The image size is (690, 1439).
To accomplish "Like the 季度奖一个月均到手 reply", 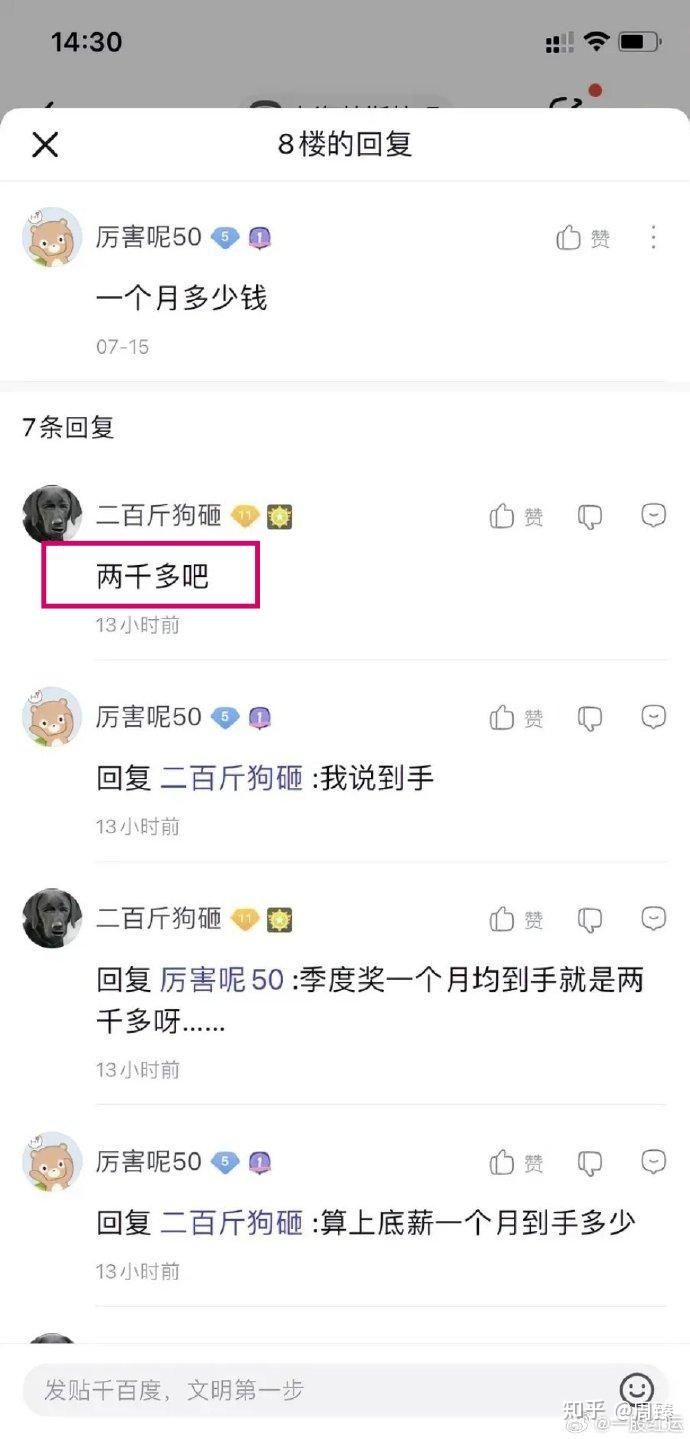I will [x=517, y=919].
